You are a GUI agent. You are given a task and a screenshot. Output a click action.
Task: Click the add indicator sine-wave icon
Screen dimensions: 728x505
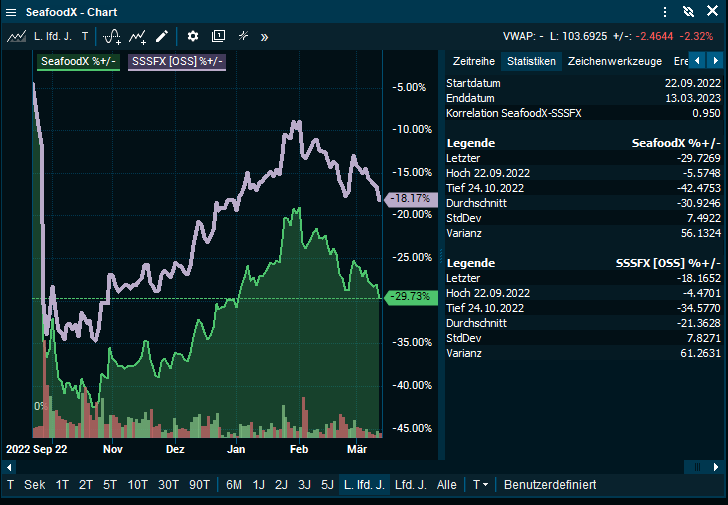(x=112, y=36)
